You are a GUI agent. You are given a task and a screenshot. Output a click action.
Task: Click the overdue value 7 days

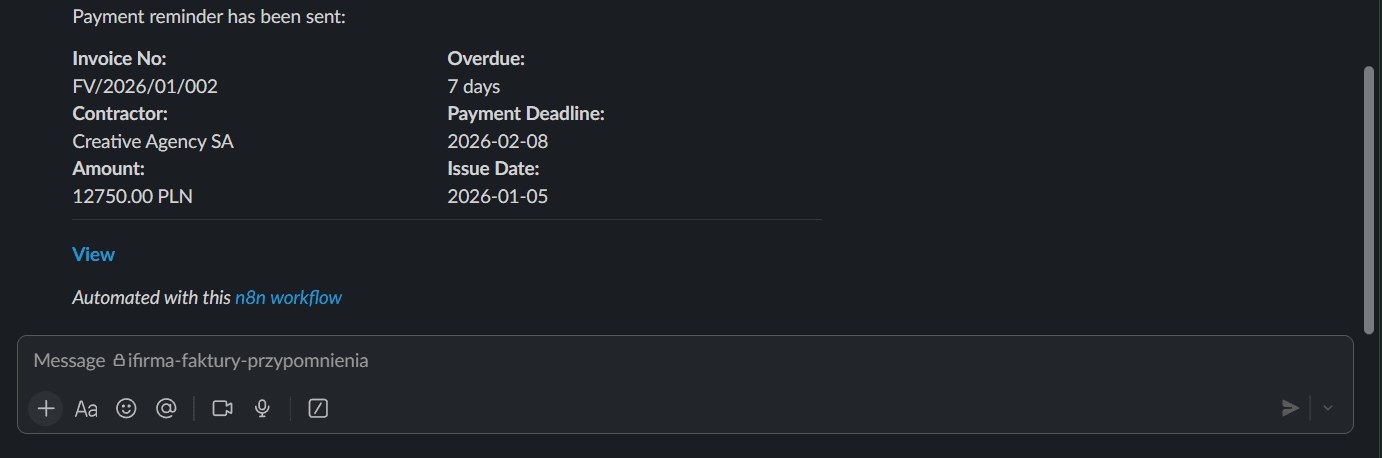[x=474, y=87]
